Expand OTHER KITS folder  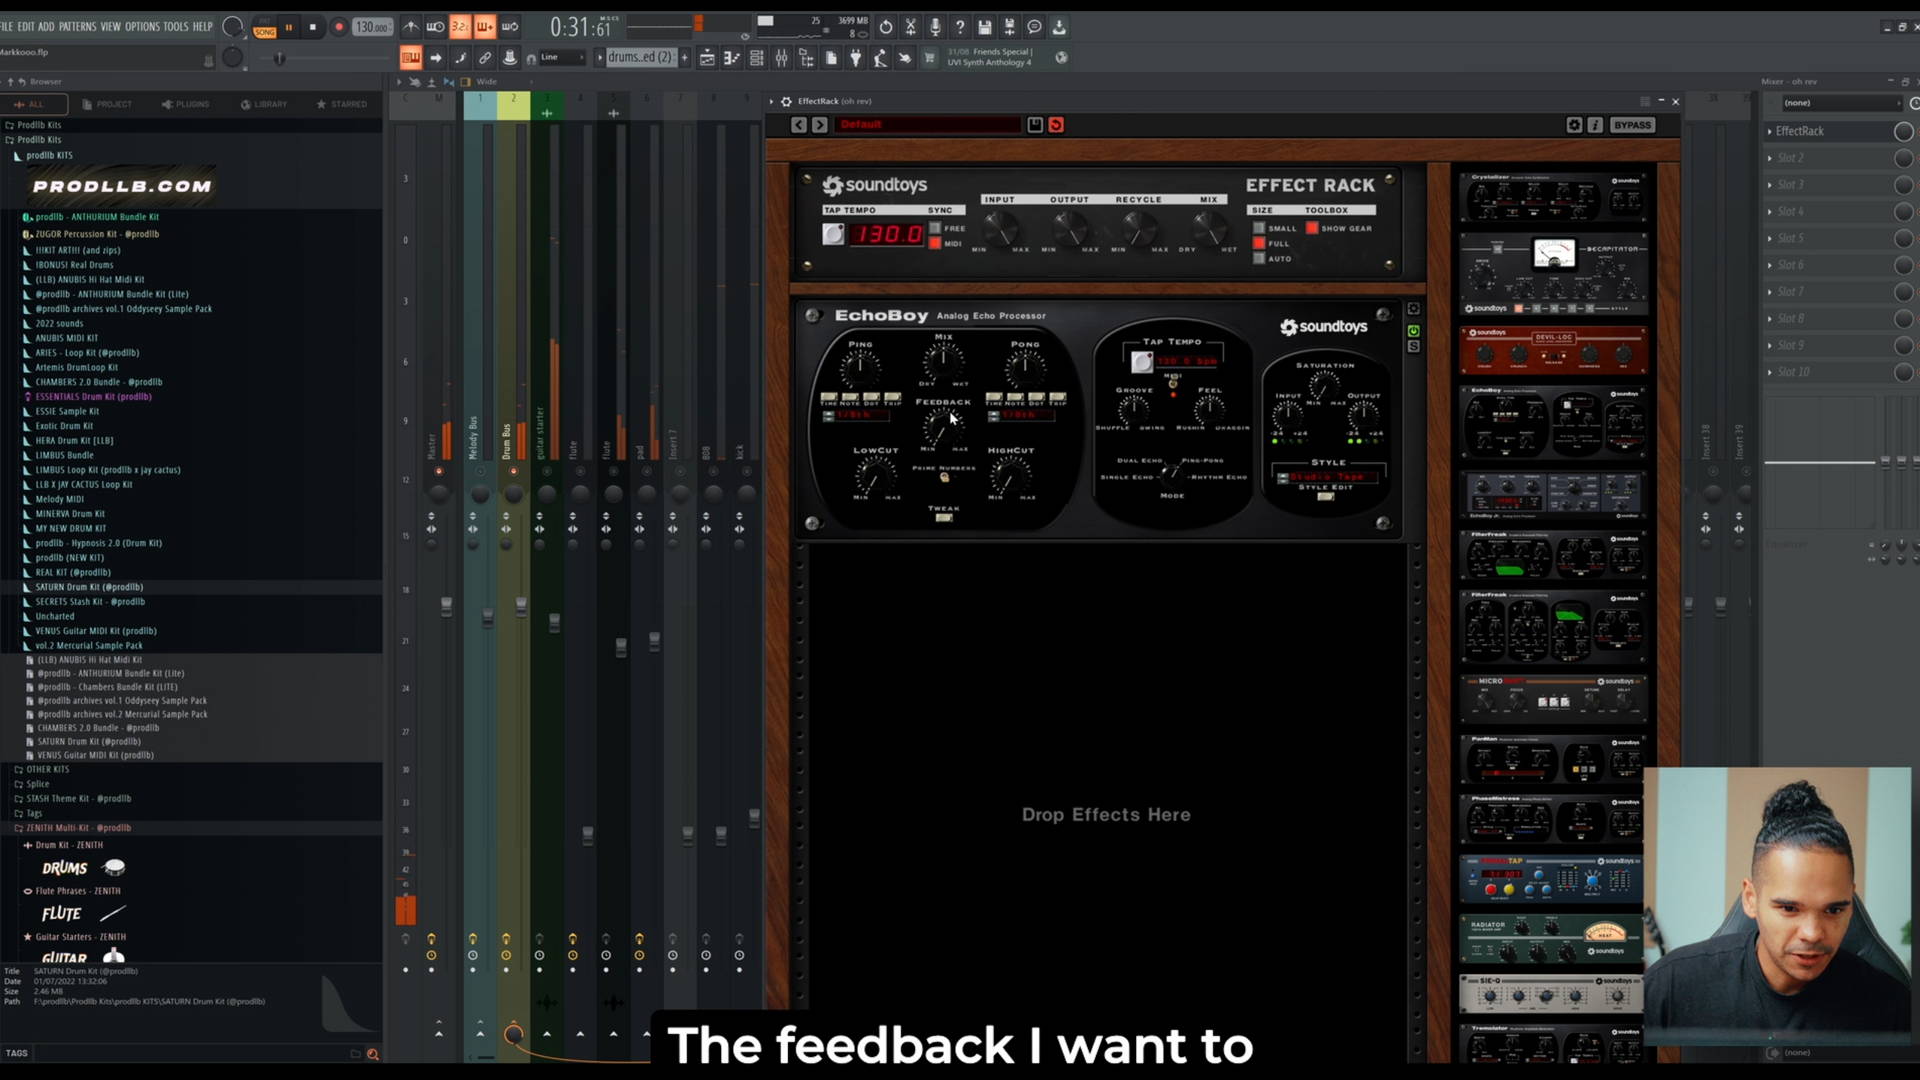coord(41,770)
